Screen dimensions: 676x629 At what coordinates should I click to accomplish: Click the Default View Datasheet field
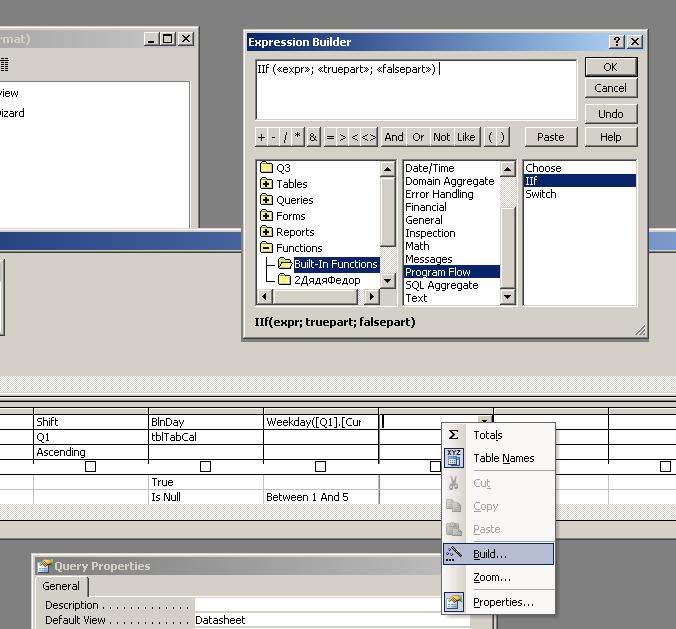332,620
